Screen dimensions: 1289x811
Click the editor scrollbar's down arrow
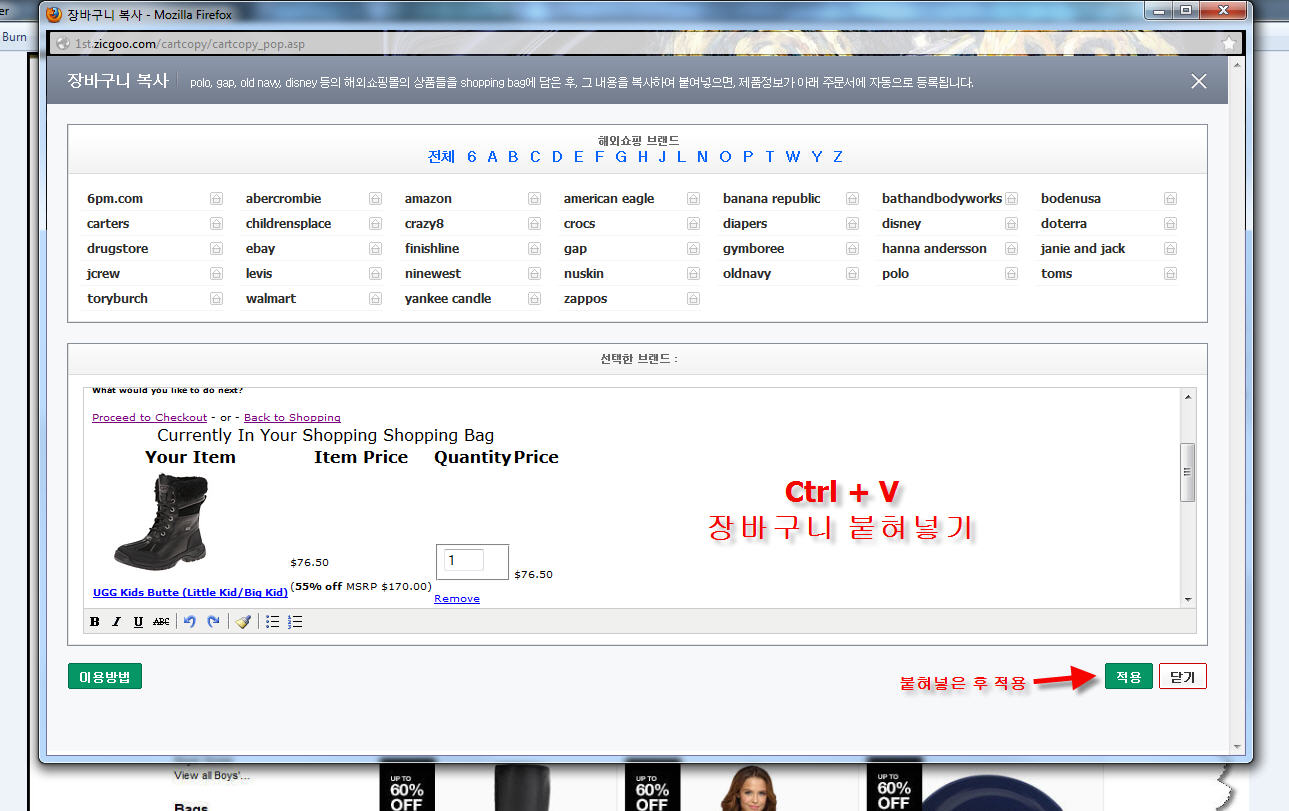point(1188,599)
